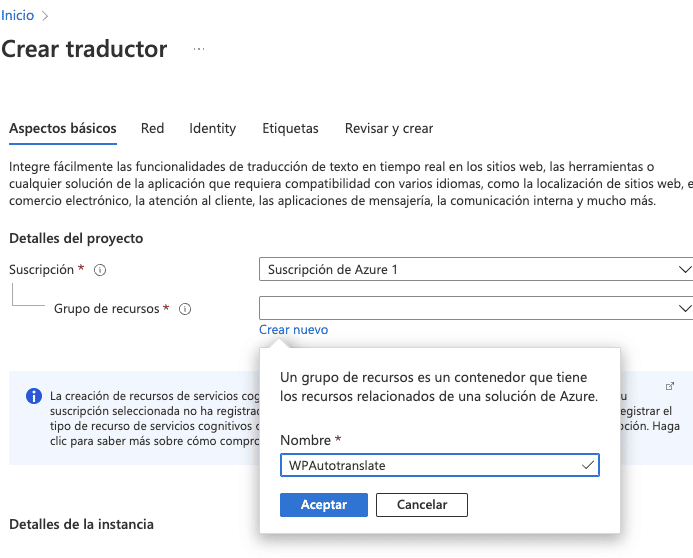Click the Suscripción field label
Screen dimensions: 693x558
(42, 270)
